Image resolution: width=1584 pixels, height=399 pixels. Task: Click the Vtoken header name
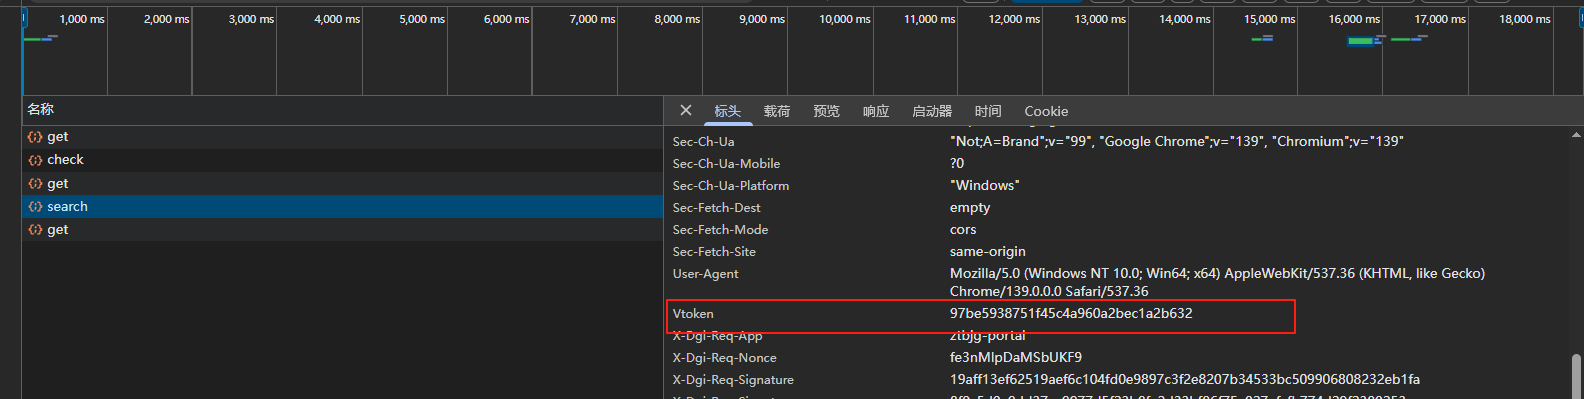coord(693,314)
